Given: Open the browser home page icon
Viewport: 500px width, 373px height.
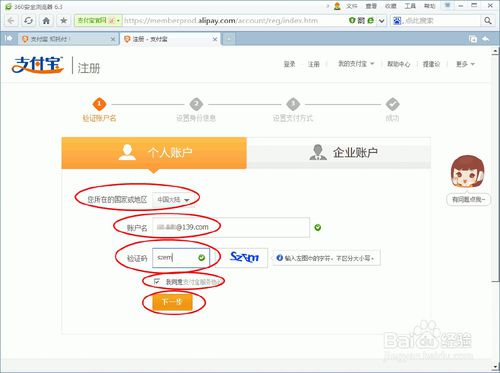Looking at the screenshot, I should point(46,21).
